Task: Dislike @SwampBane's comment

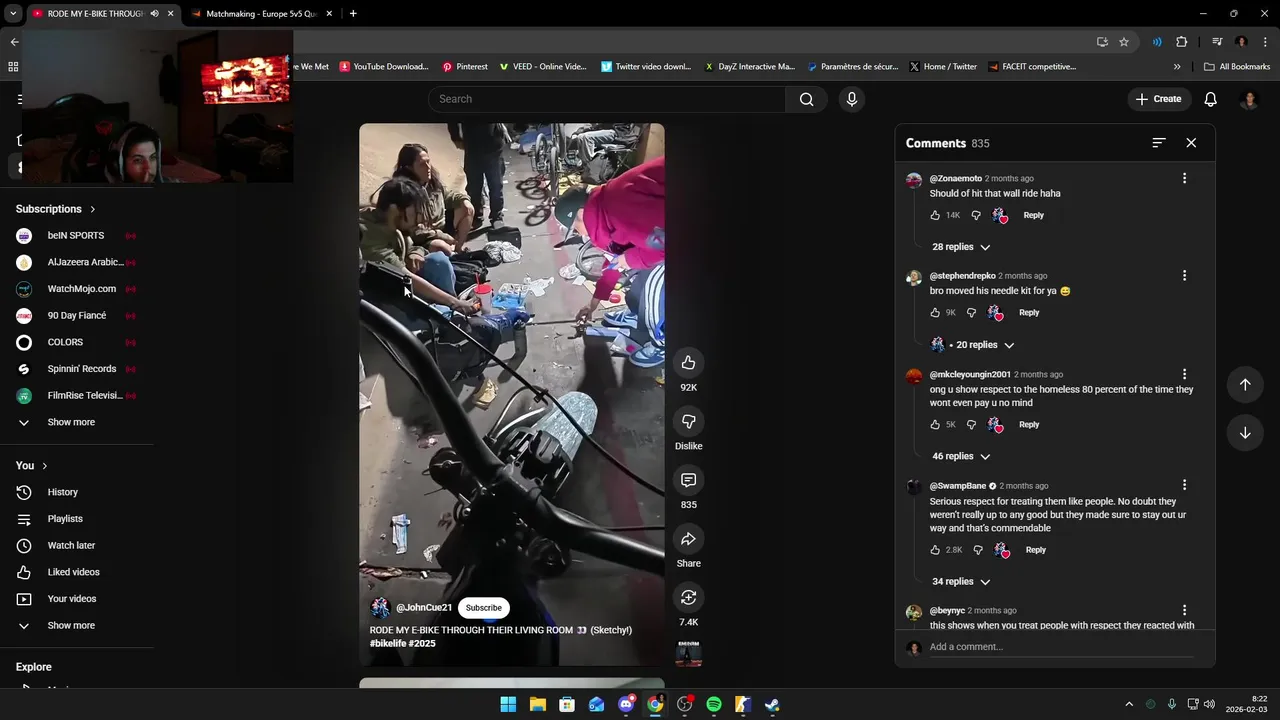Action: click(978, 549)
